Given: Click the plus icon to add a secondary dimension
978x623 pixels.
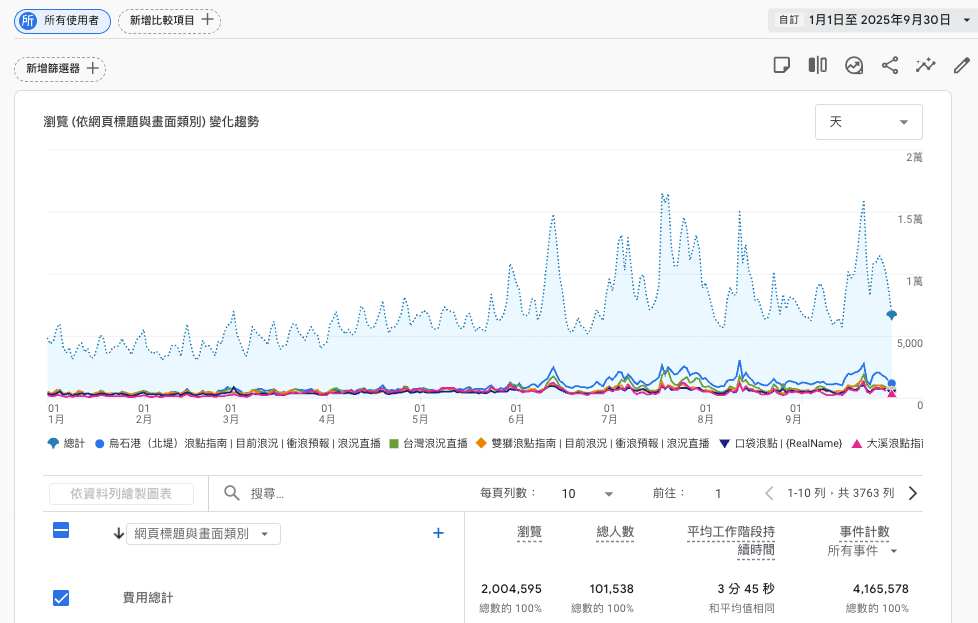Looking at the screenshot, I should [x=438, y=533].
